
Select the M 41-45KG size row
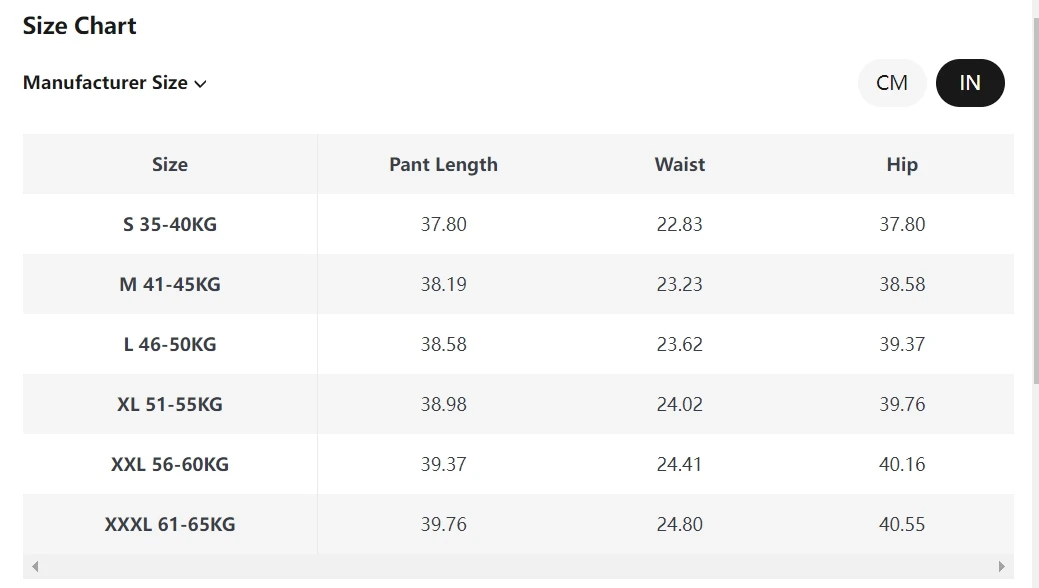[518, 284]
